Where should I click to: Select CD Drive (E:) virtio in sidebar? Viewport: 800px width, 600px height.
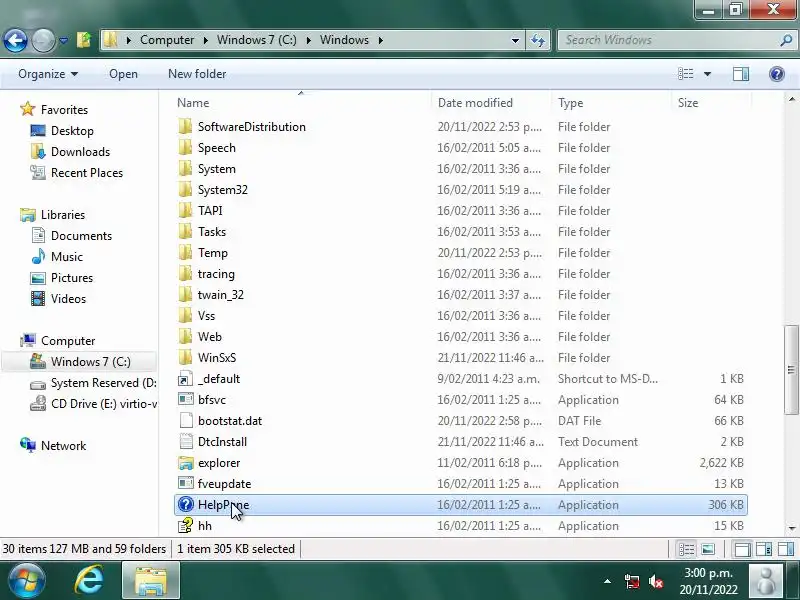[104, 404]
